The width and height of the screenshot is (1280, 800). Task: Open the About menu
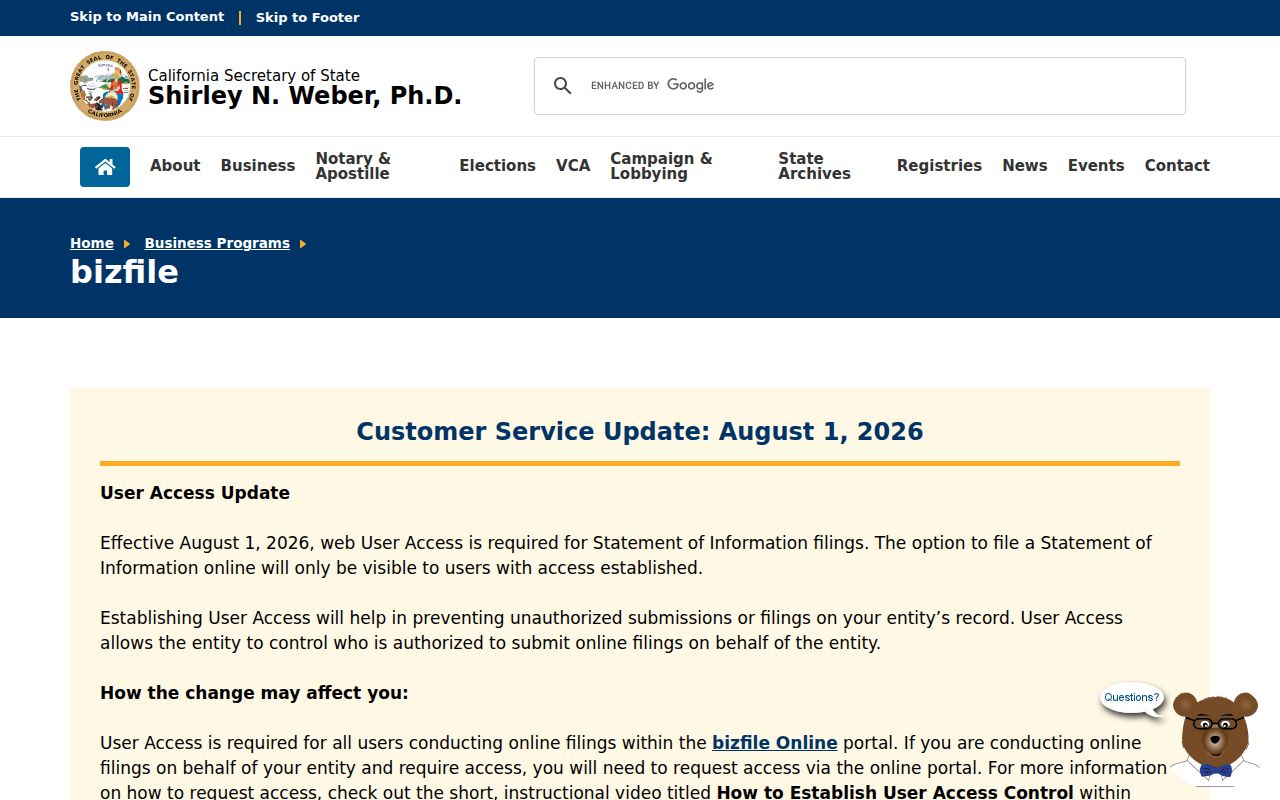click(175, 166)
